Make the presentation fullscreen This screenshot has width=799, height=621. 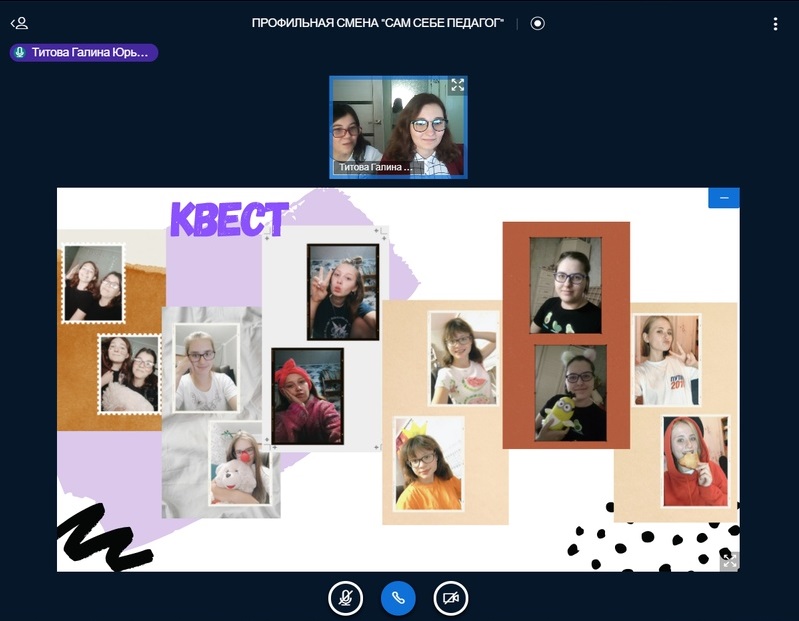[729, 561]
